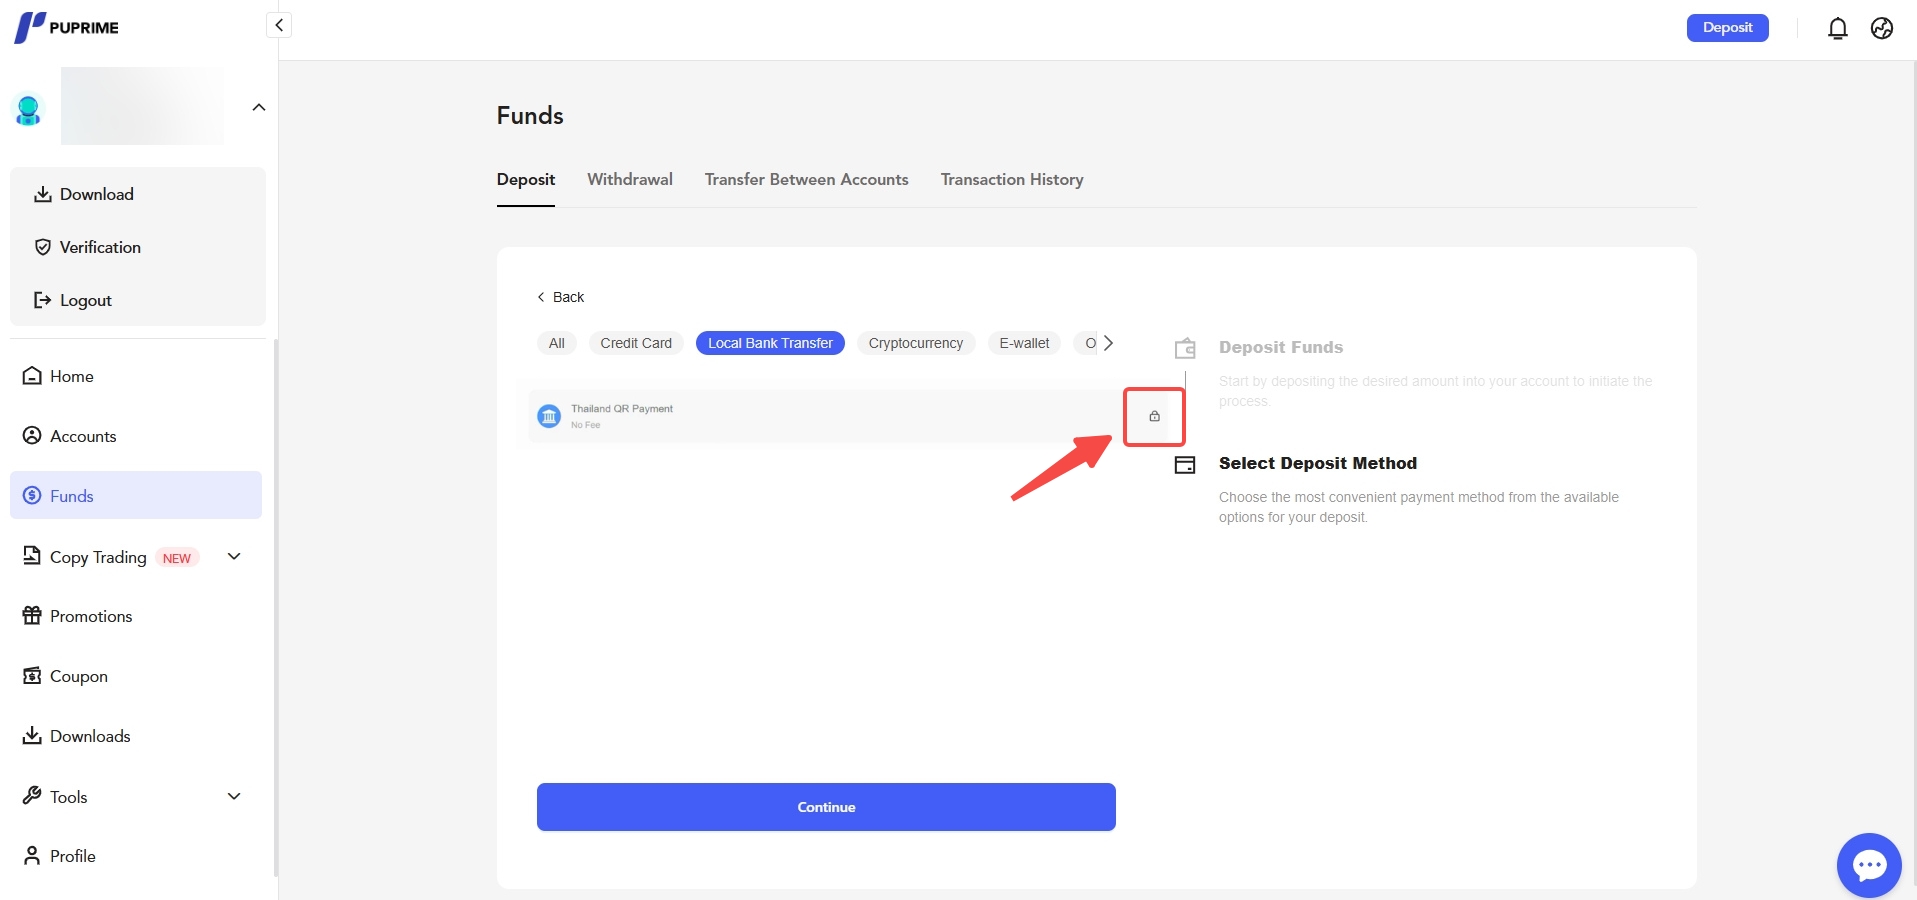Screen dimensions: 1917x900
Task: Select the Funds sidebar icon
Action: (x=32, y=495)
